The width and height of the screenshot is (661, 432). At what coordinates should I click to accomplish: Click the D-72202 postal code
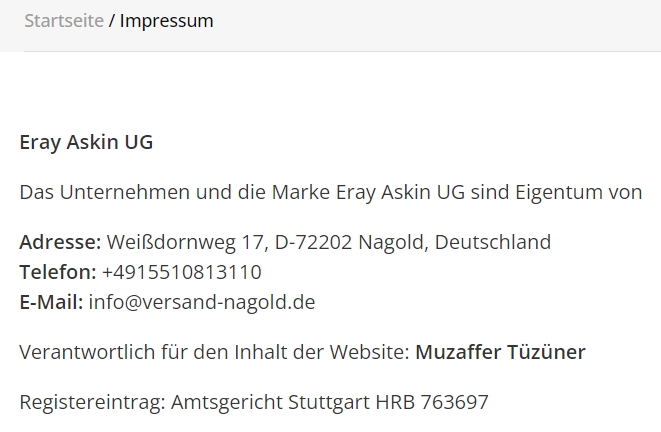(x=313, y=242)
